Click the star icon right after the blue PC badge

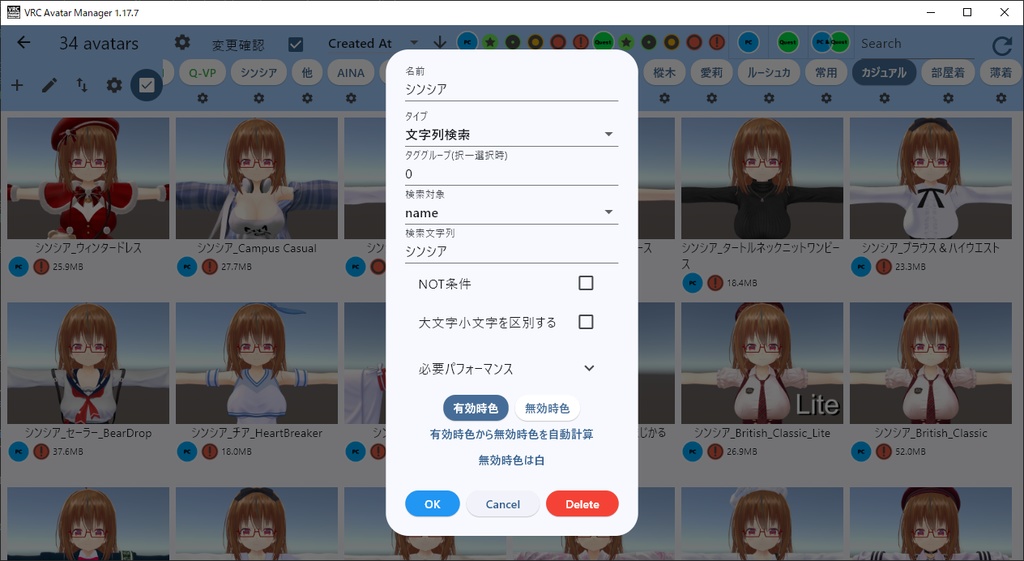pyautogui.click(x=490, y=42)
